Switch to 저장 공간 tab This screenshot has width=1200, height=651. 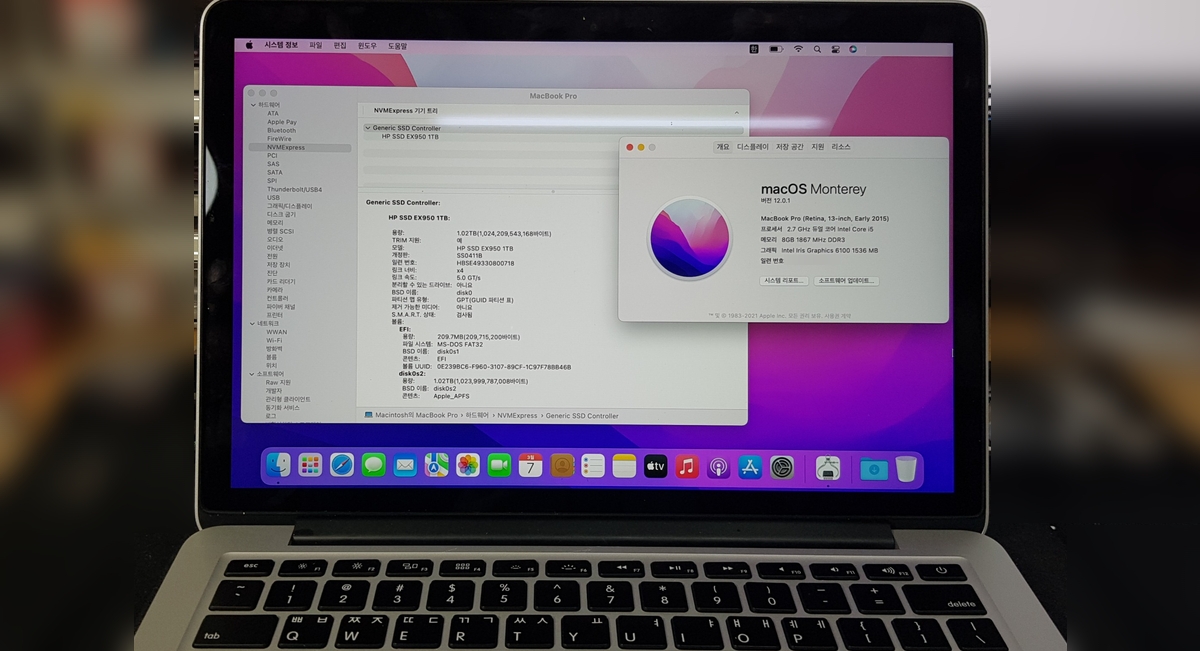(790, 147)
